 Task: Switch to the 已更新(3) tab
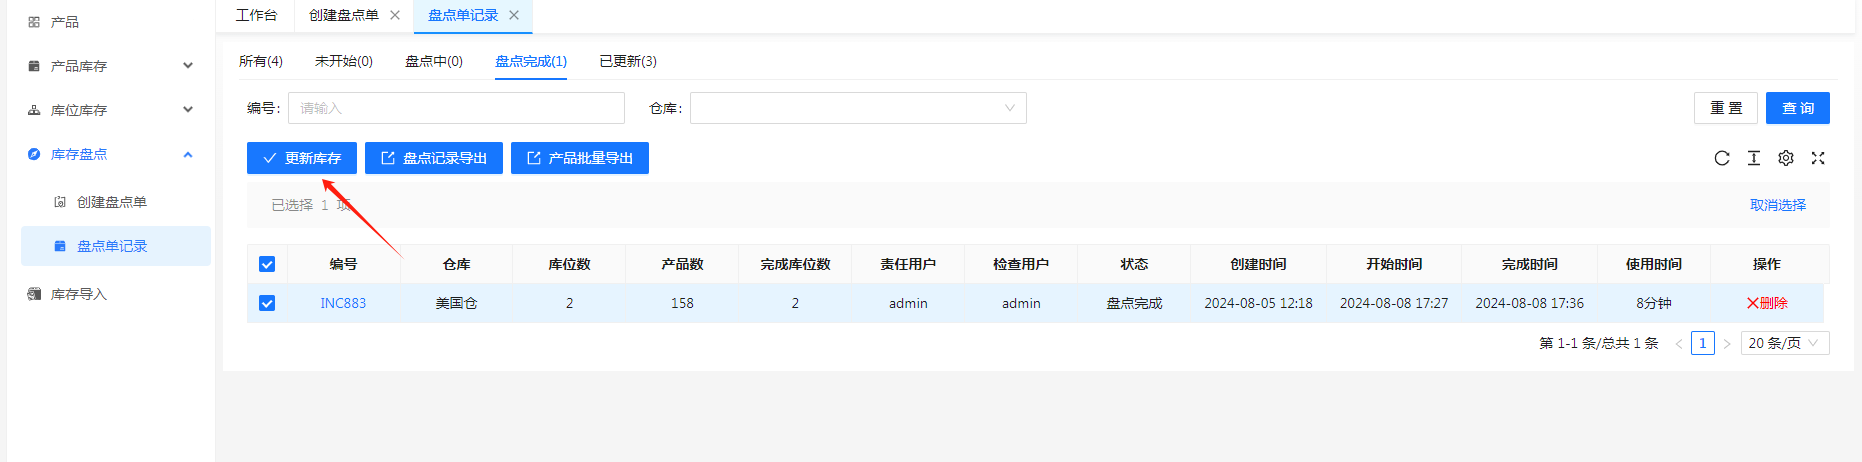tap(627, 61)
